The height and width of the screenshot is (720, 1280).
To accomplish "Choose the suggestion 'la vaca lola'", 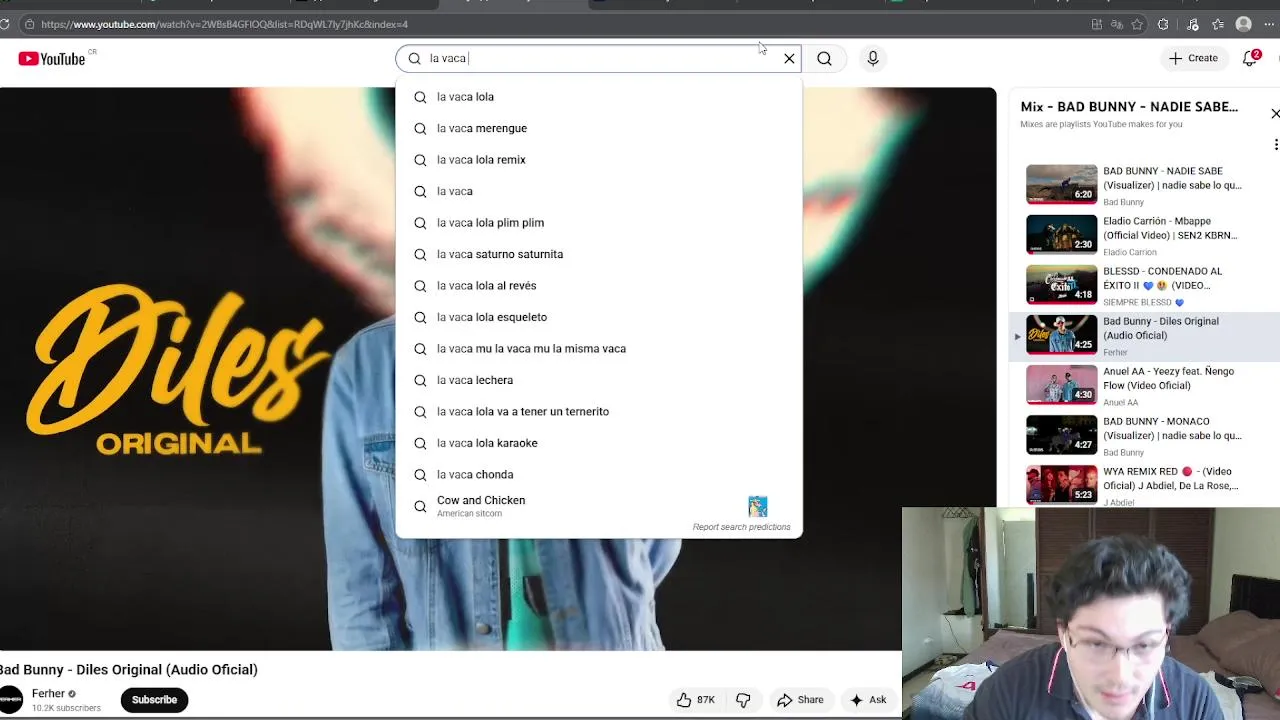I will point(599,97).
